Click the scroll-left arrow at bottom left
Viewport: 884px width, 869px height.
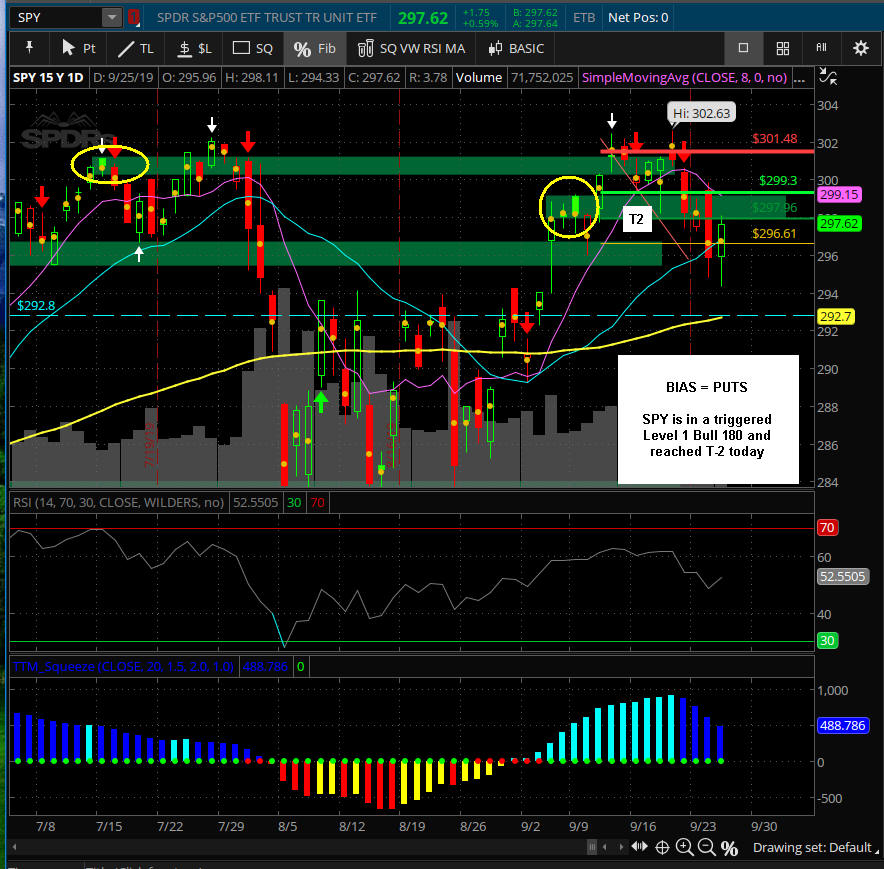(x=14, y=846)
